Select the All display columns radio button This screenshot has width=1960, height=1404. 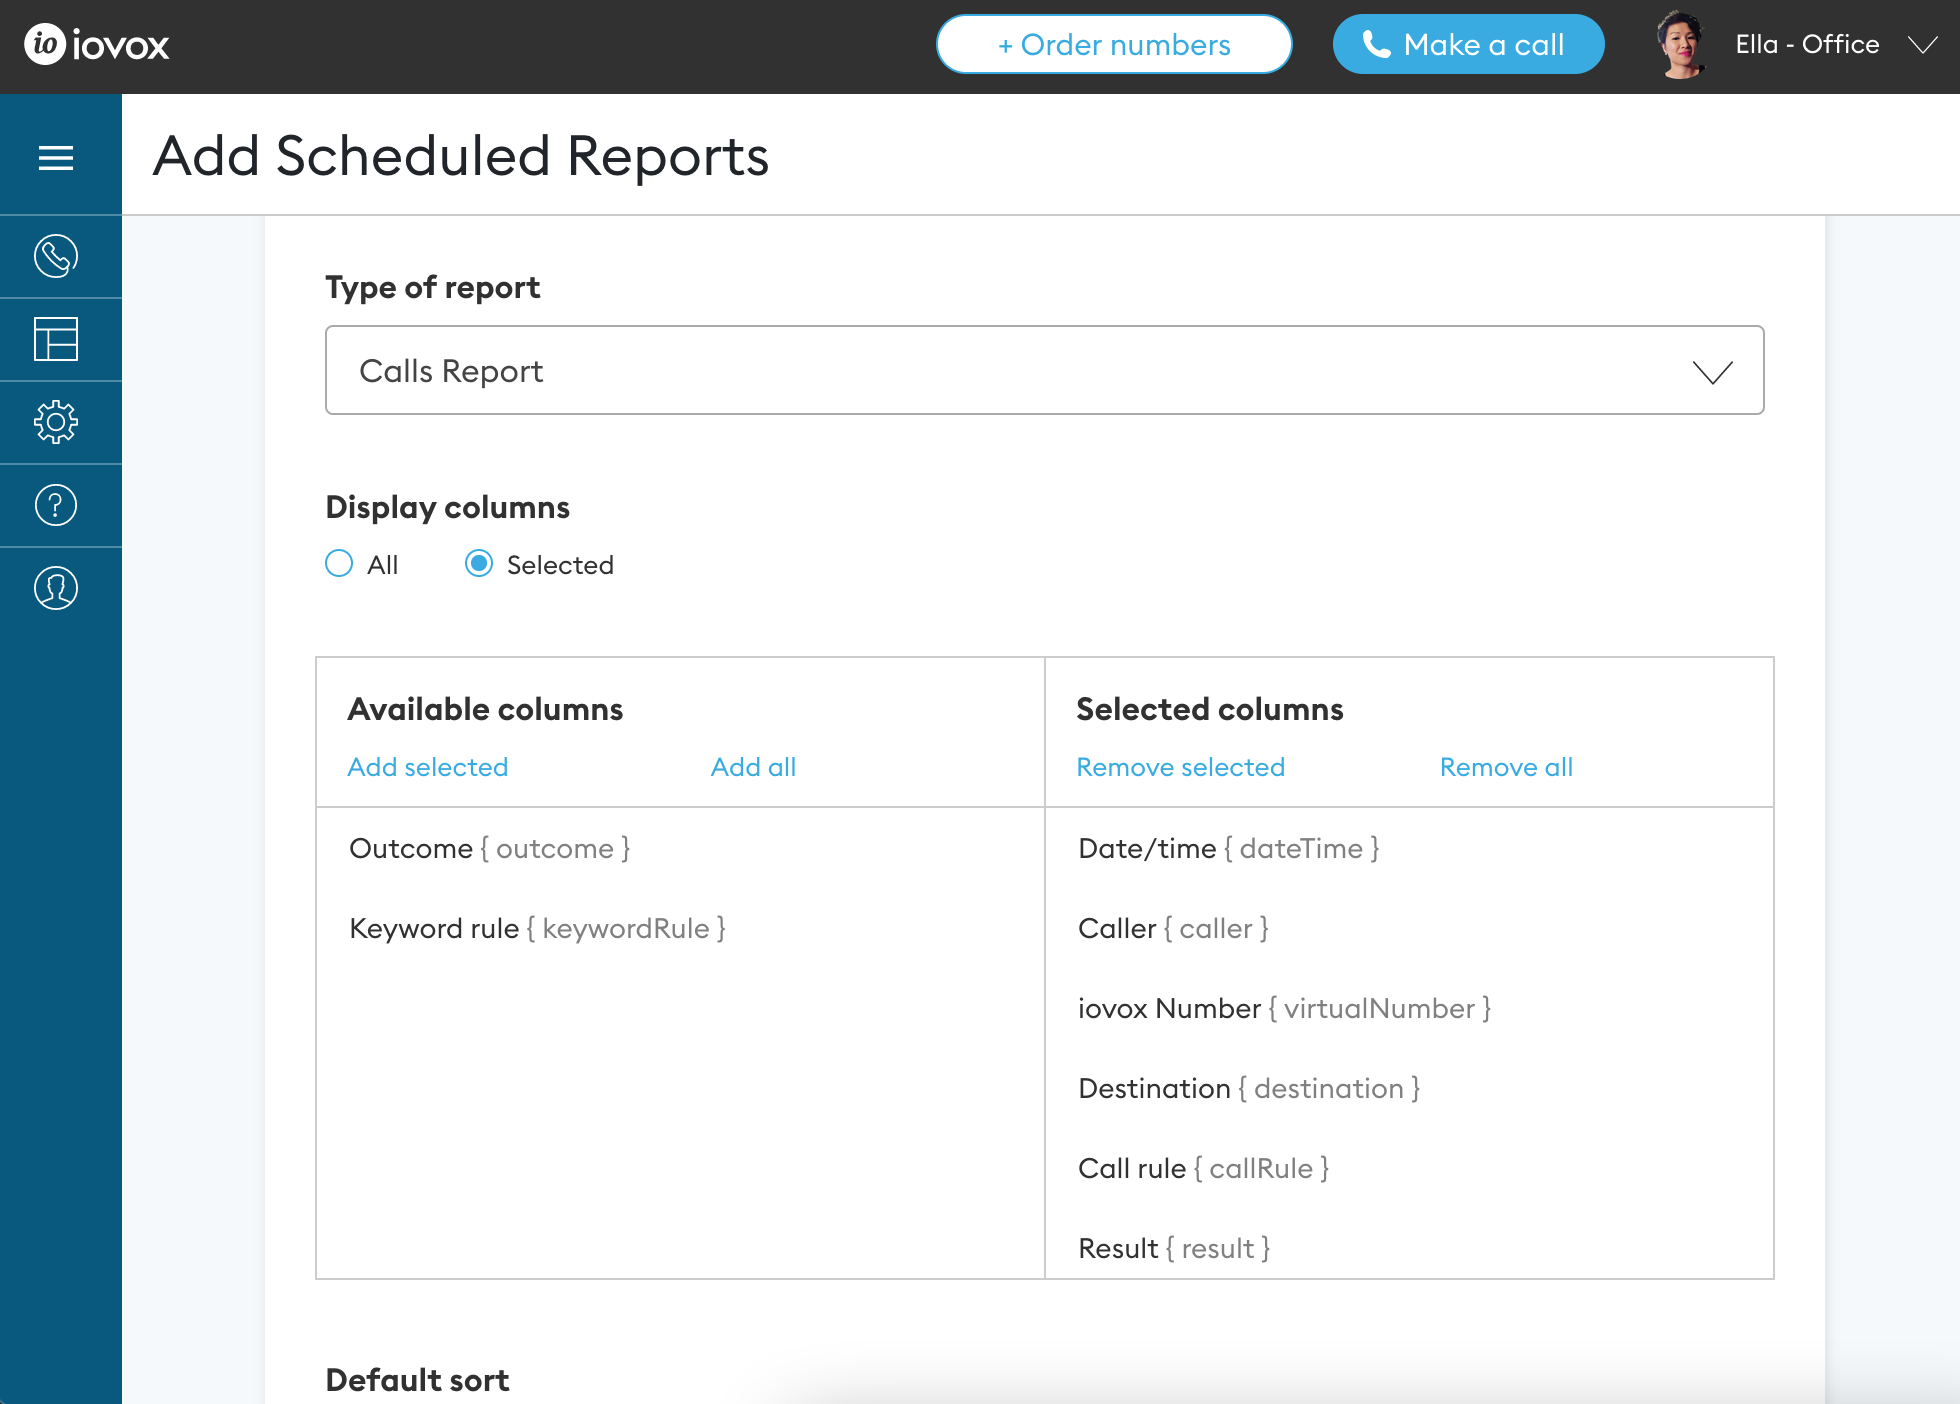pyautogui.click(x=339, y=564)
